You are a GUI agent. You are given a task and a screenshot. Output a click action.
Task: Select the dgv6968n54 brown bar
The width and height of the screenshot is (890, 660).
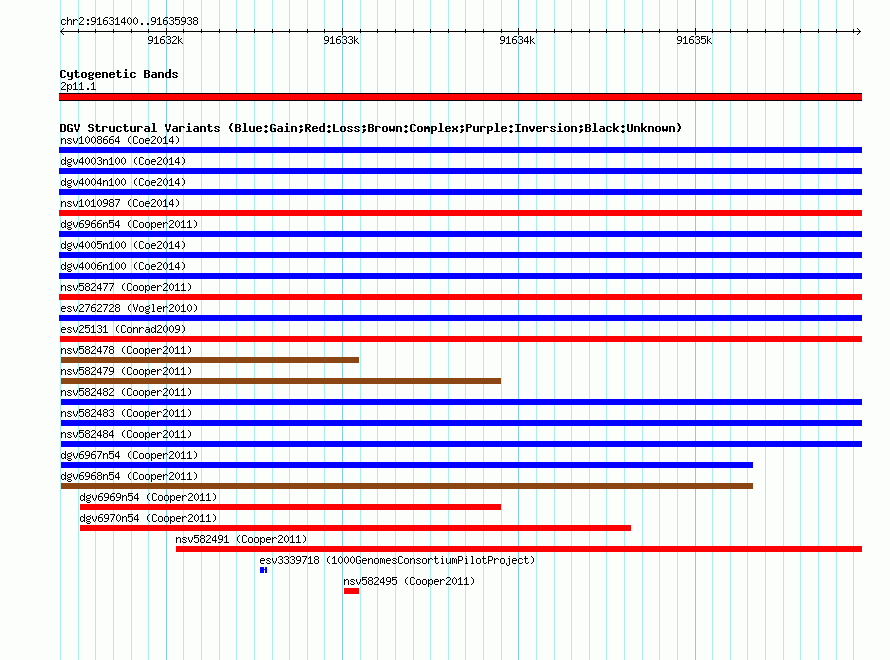click(x=406, y=486)
